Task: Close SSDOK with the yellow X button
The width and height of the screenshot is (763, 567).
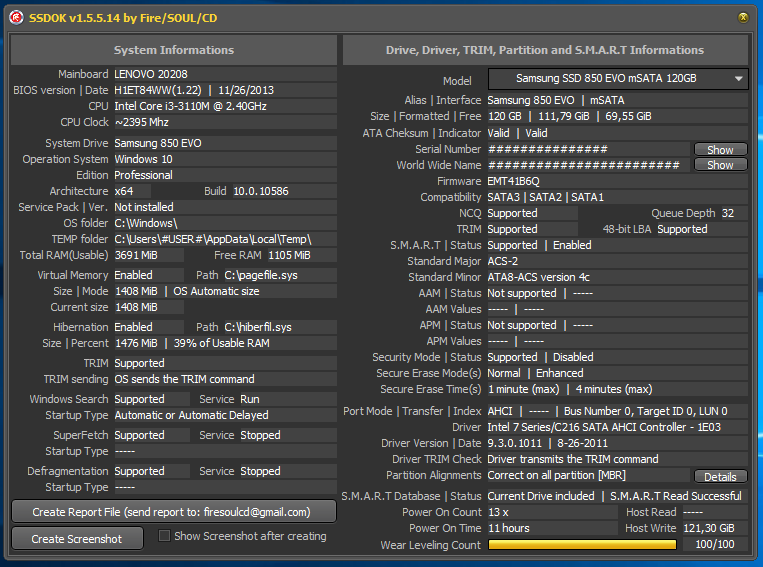Action: 743,18
